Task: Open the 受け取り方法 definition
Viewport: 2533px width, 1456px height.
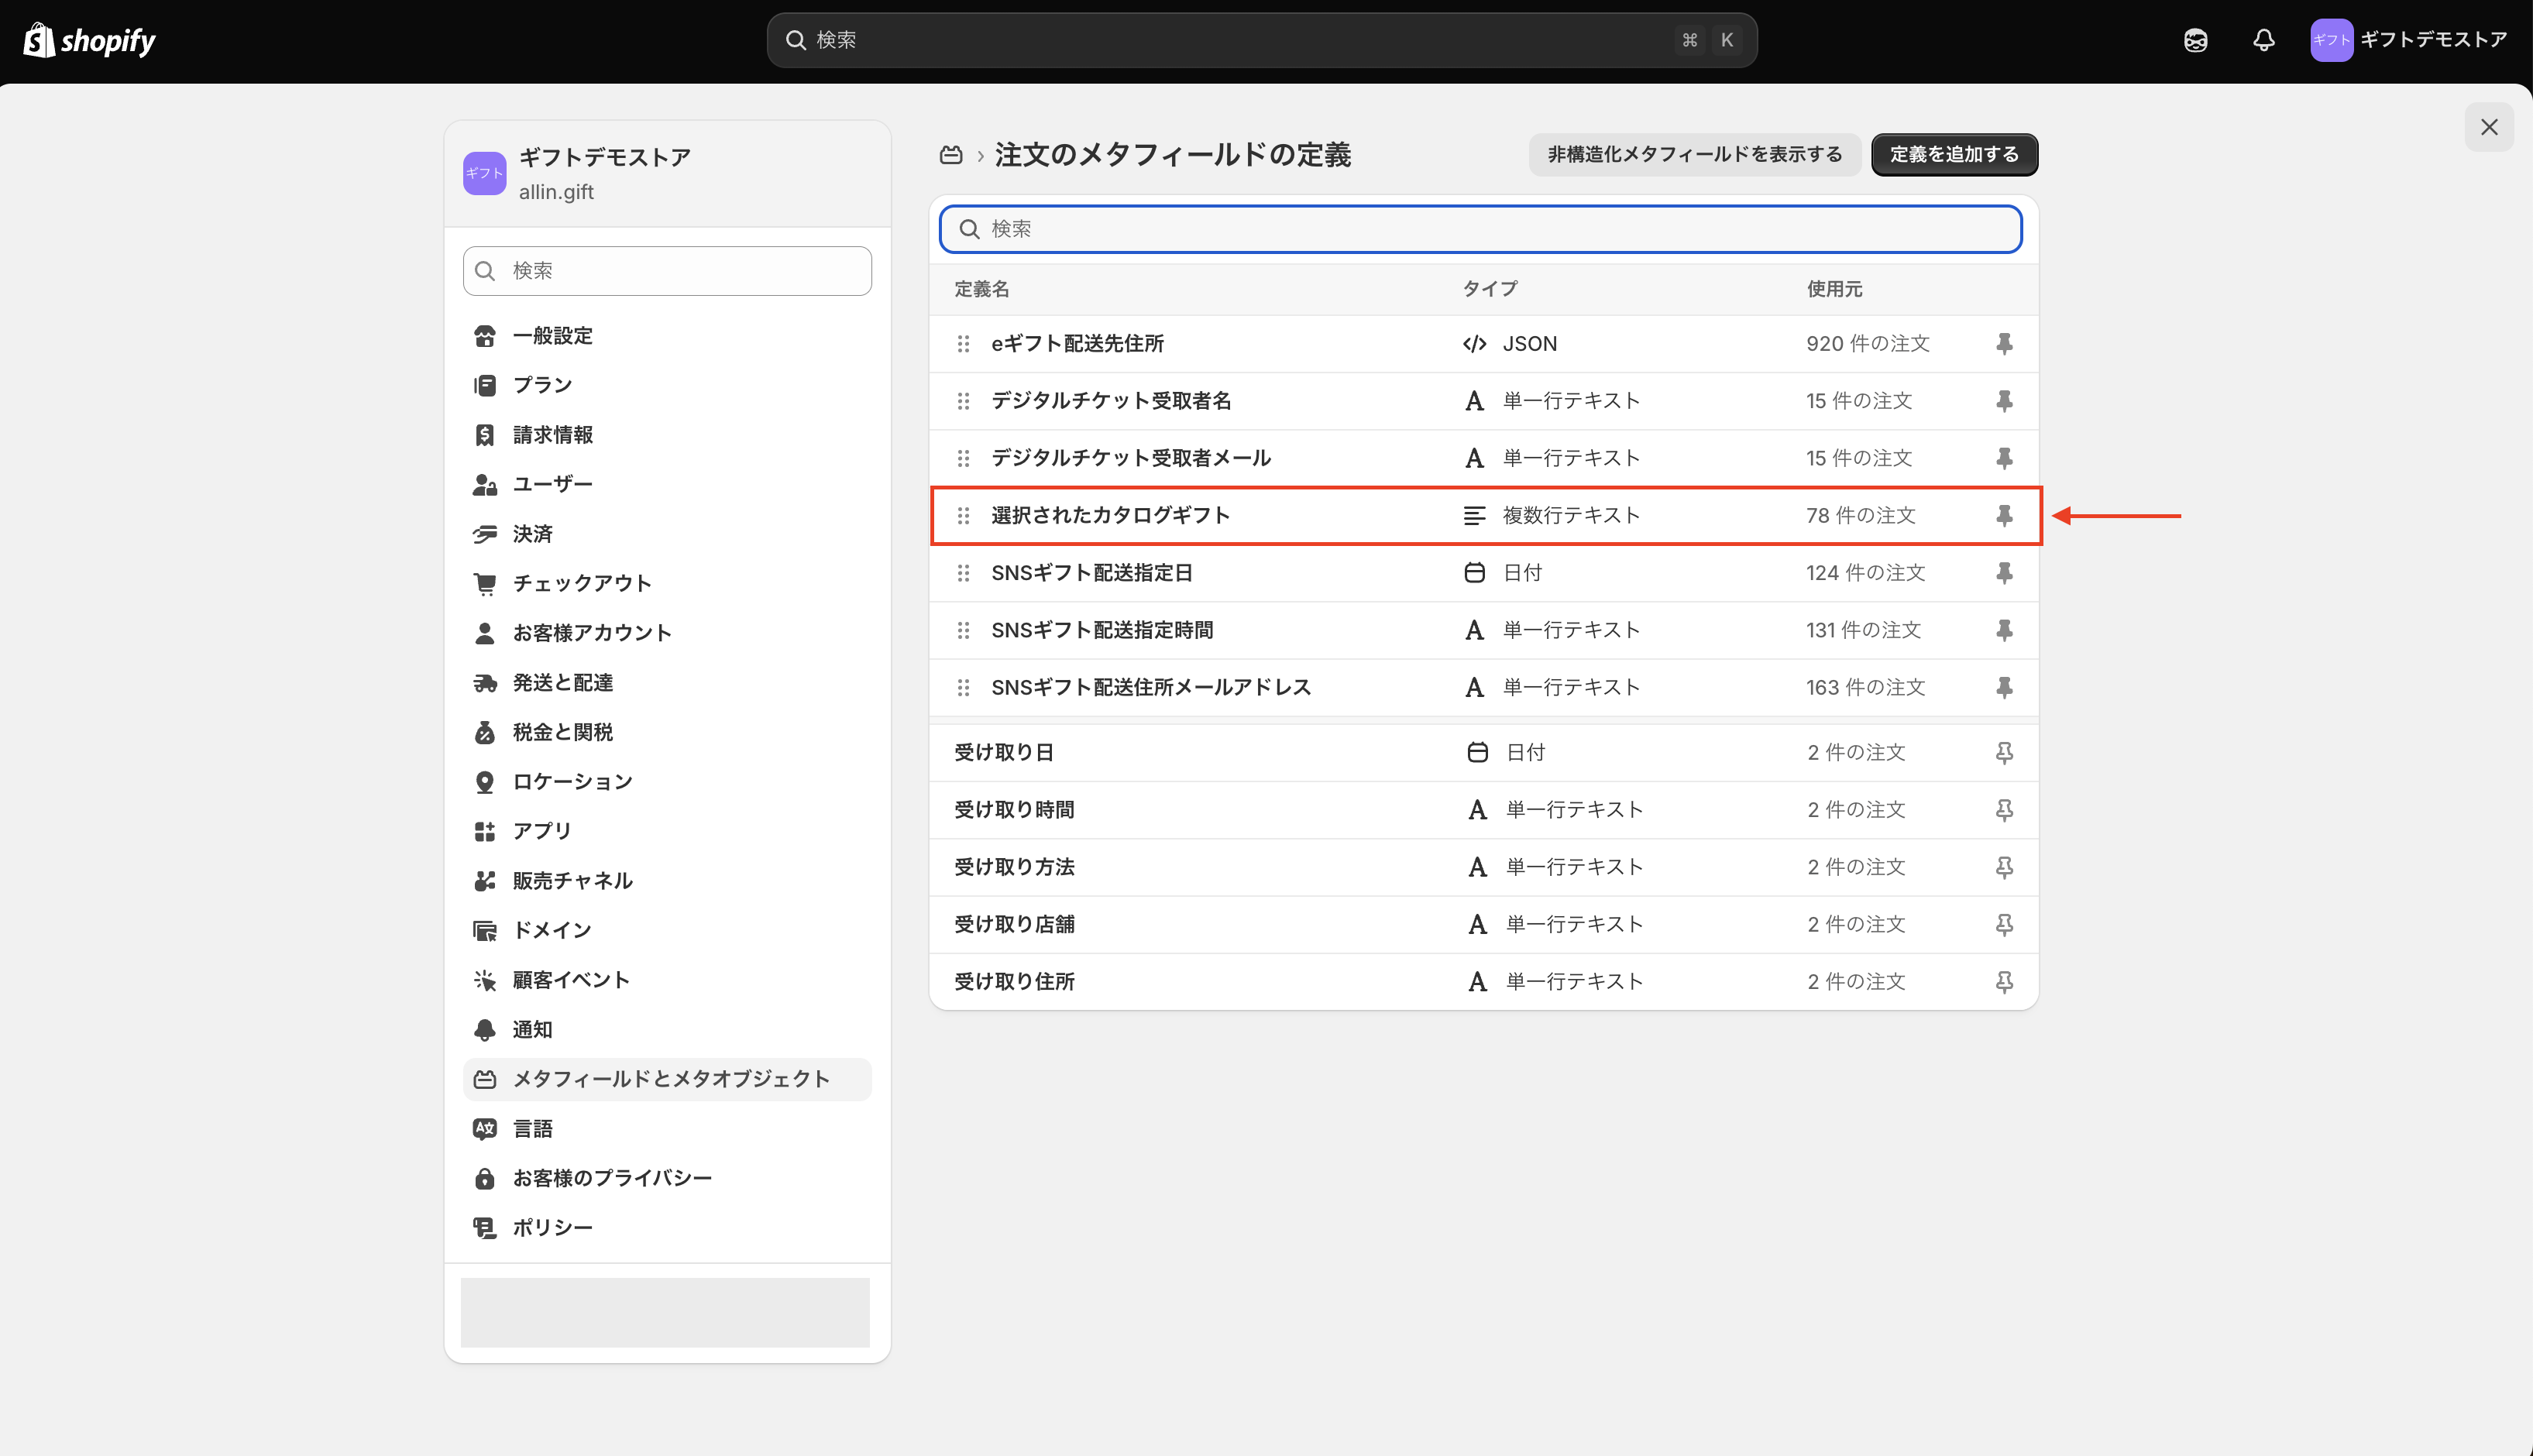Action: coord(1014,867)
